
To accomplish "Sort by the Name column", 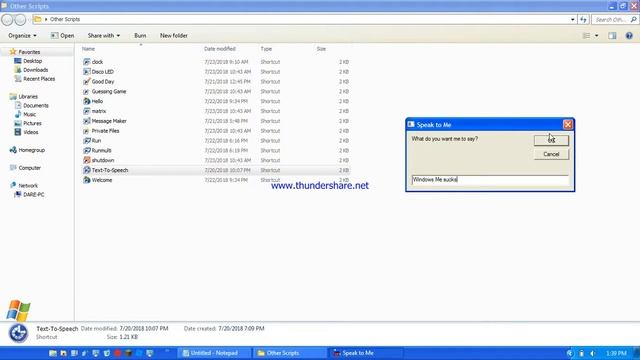I will point(89,49).
